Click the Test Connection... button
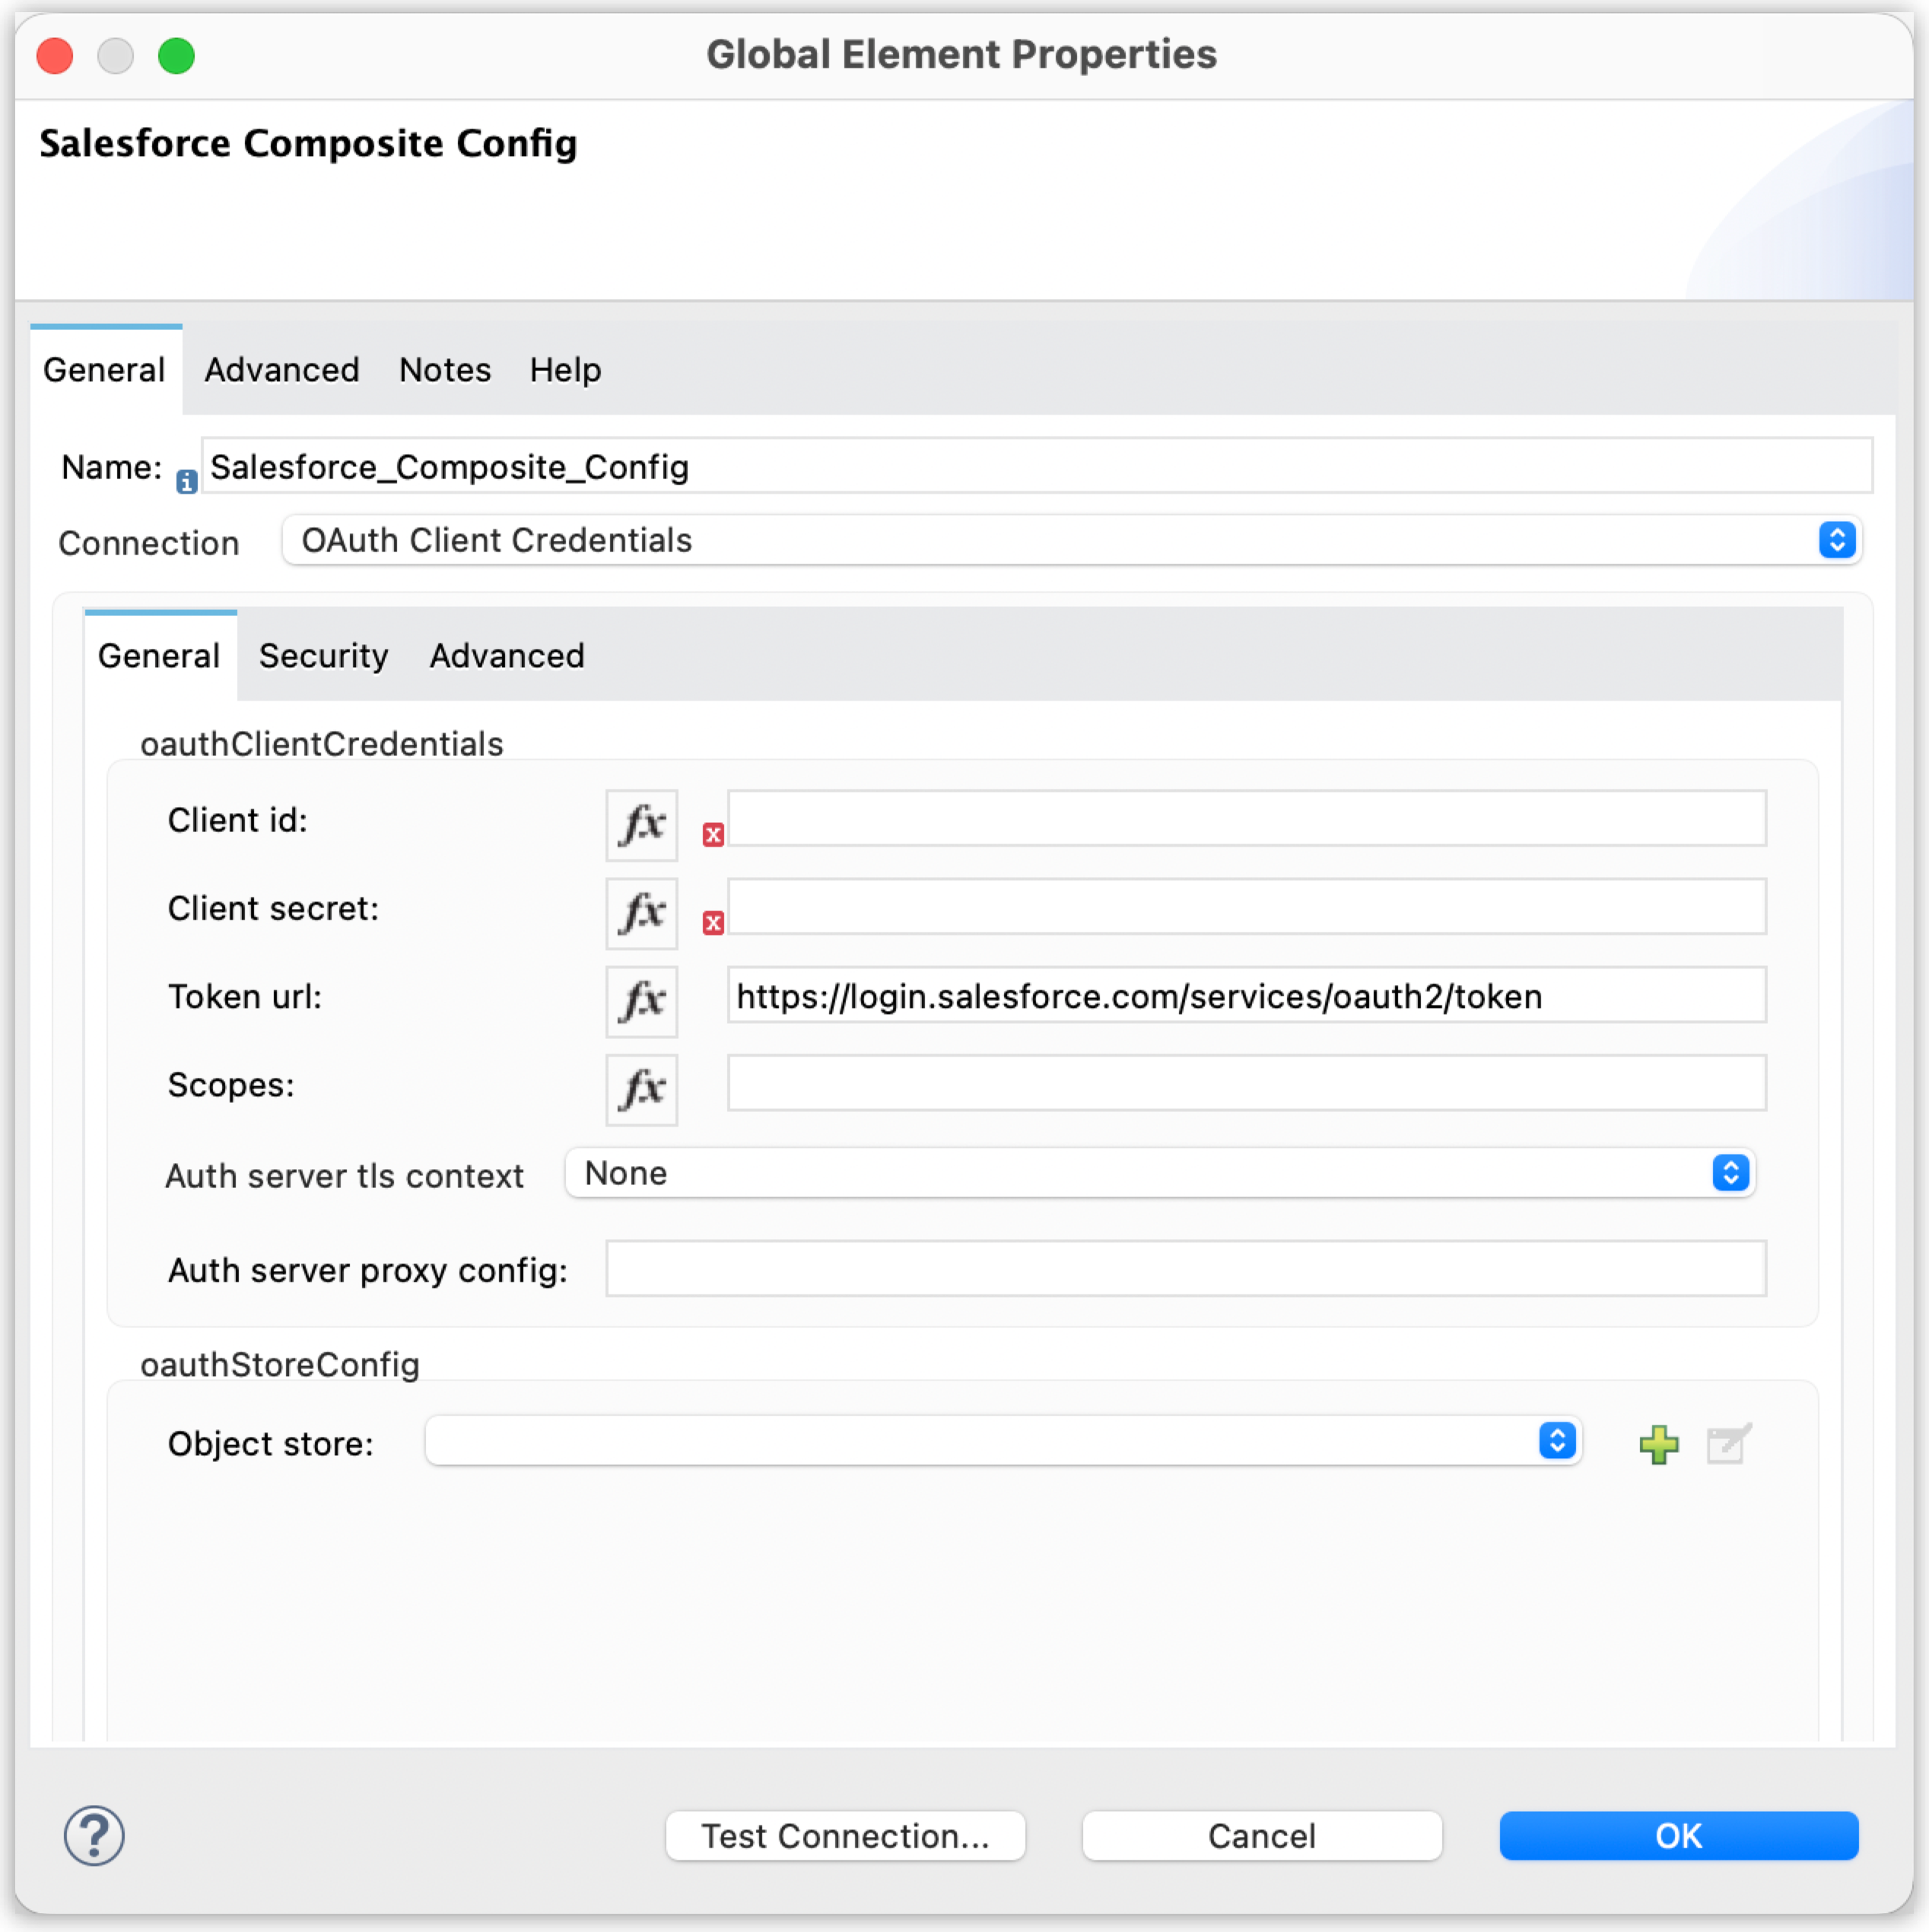The height and width of the screenshot is (1932, 1929). click(x=846, y=1836)
